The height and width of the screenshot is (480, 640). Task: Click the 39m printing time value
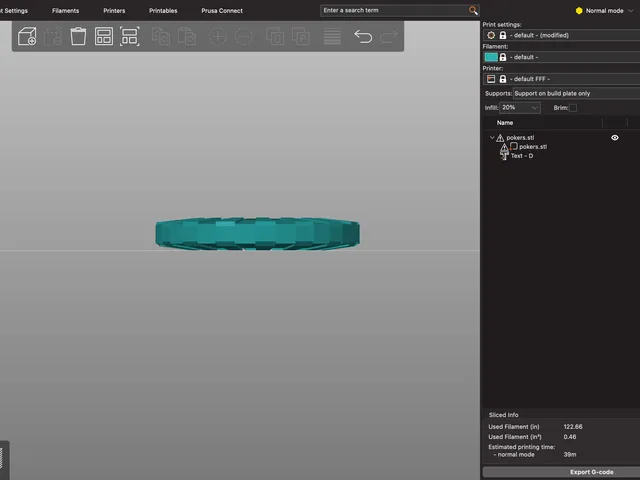[x=570, y=454]
